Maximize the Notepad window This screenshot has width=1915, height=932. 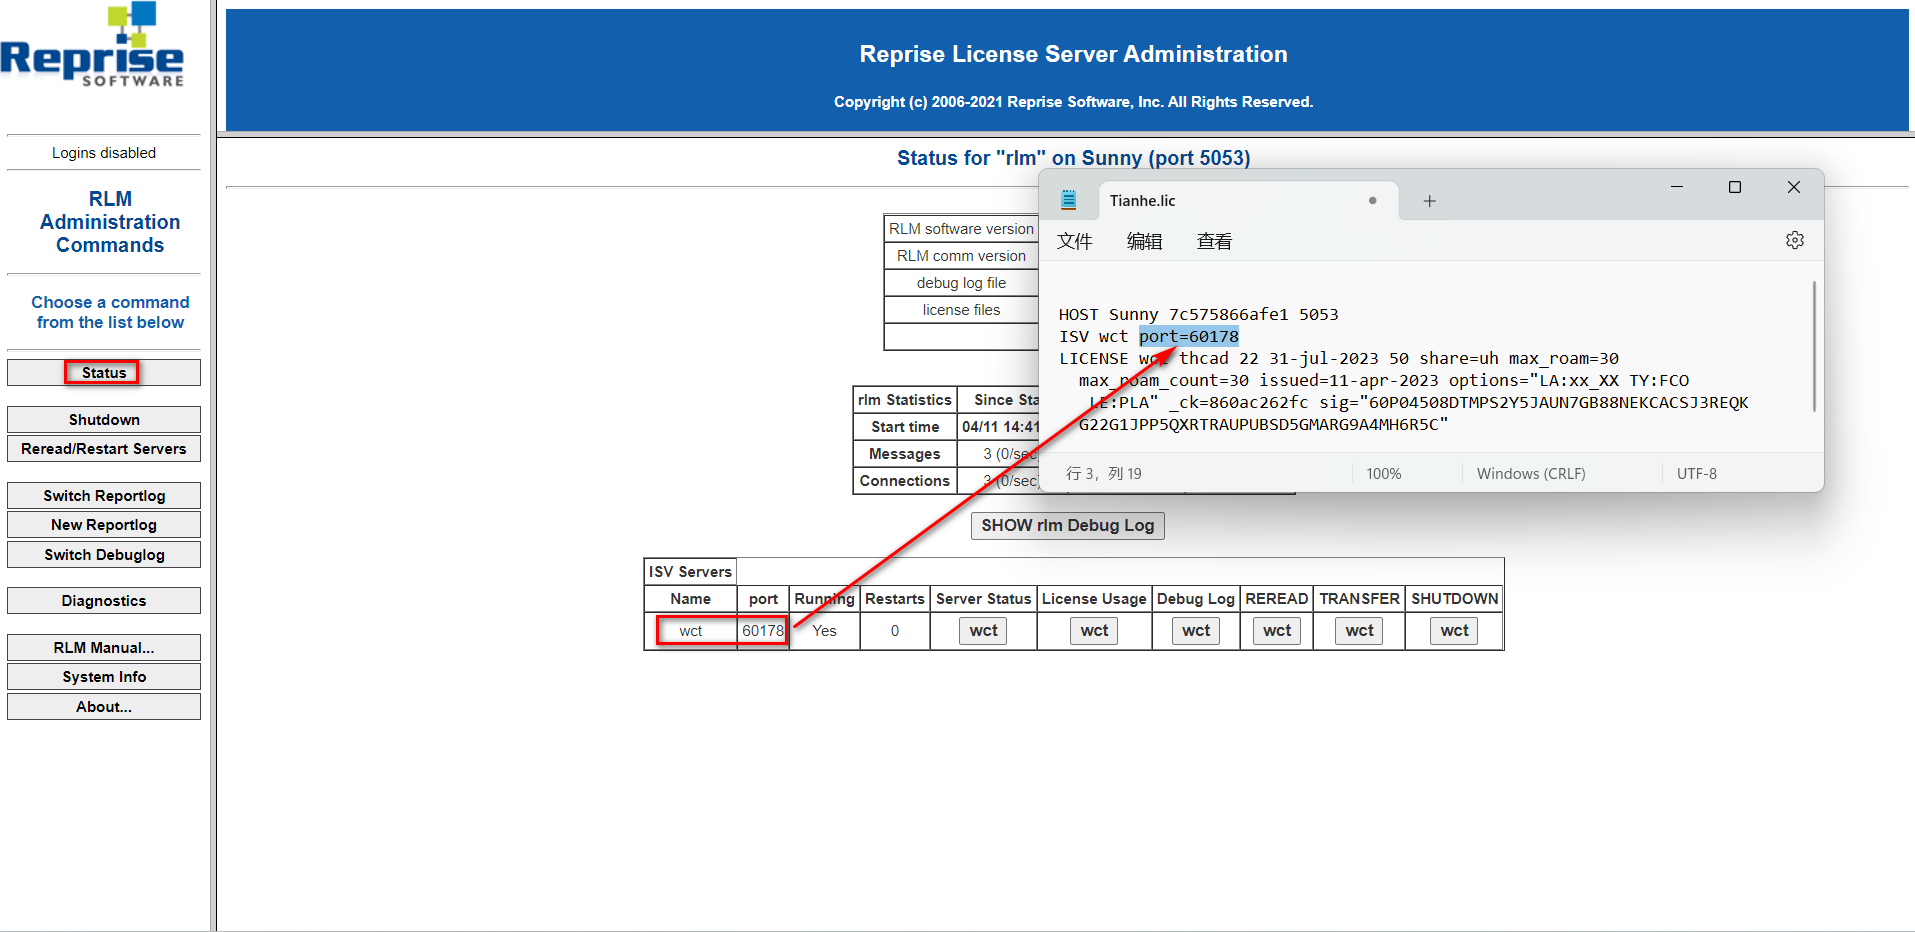click(x=1735, y=187)
